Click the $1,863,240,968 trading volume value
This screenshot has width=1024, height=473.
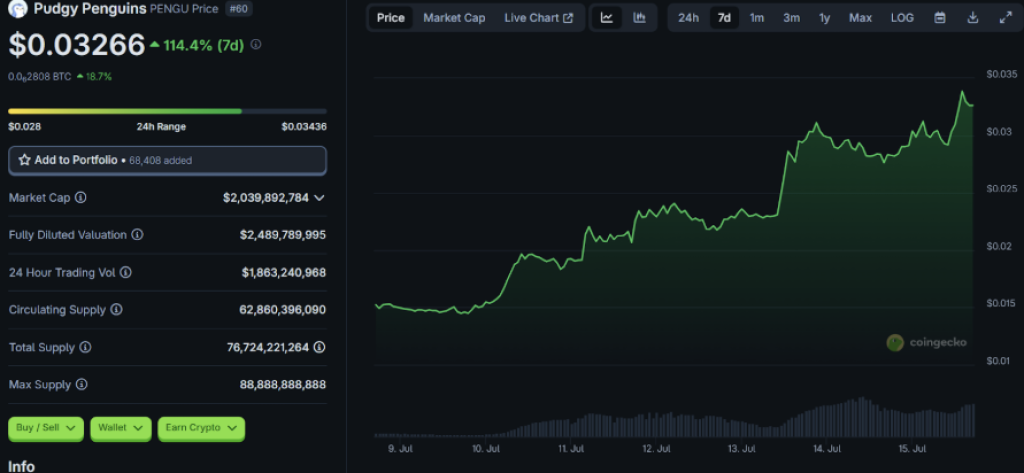[x=283, y=272]
